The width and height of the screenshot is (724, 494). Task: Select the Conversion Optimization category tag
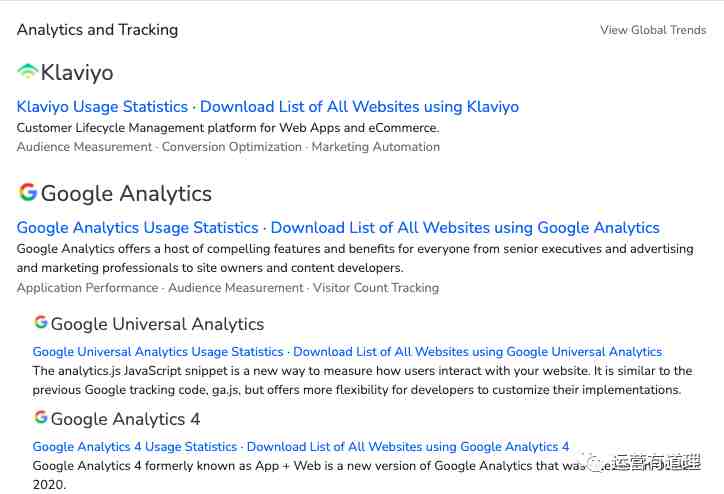231,147
